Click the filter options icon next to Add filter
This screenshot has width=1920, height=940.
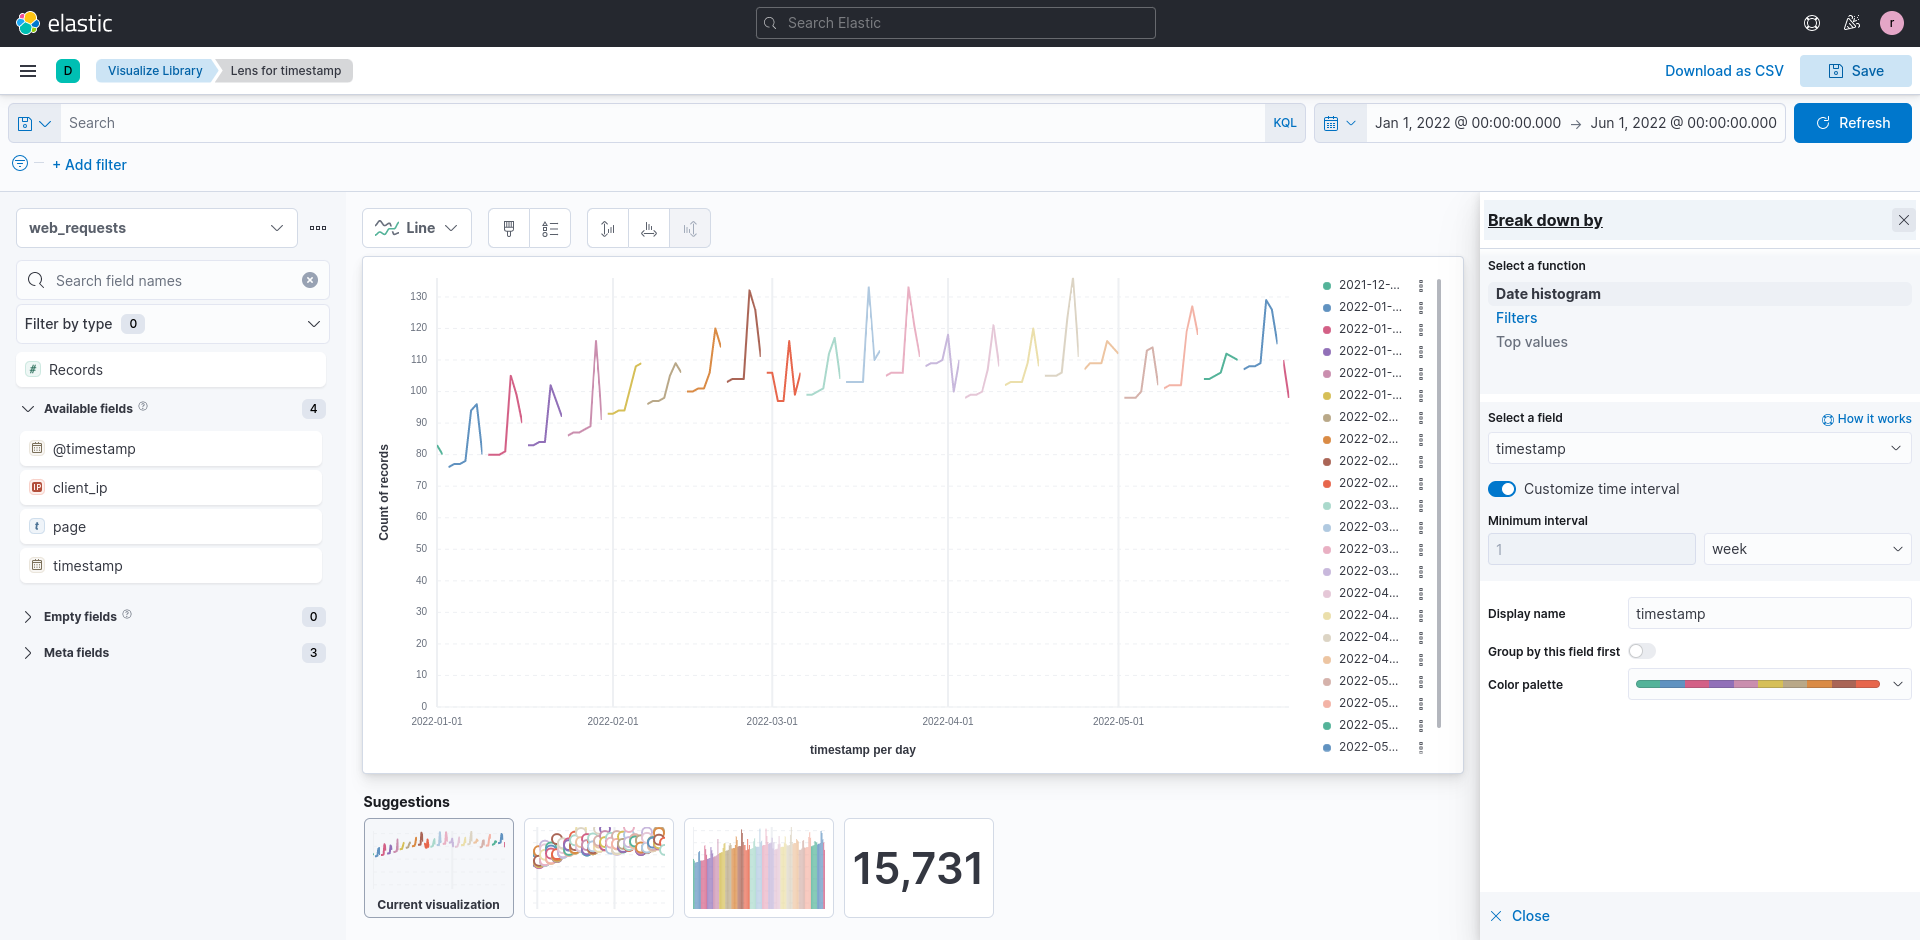click(18, 164)
